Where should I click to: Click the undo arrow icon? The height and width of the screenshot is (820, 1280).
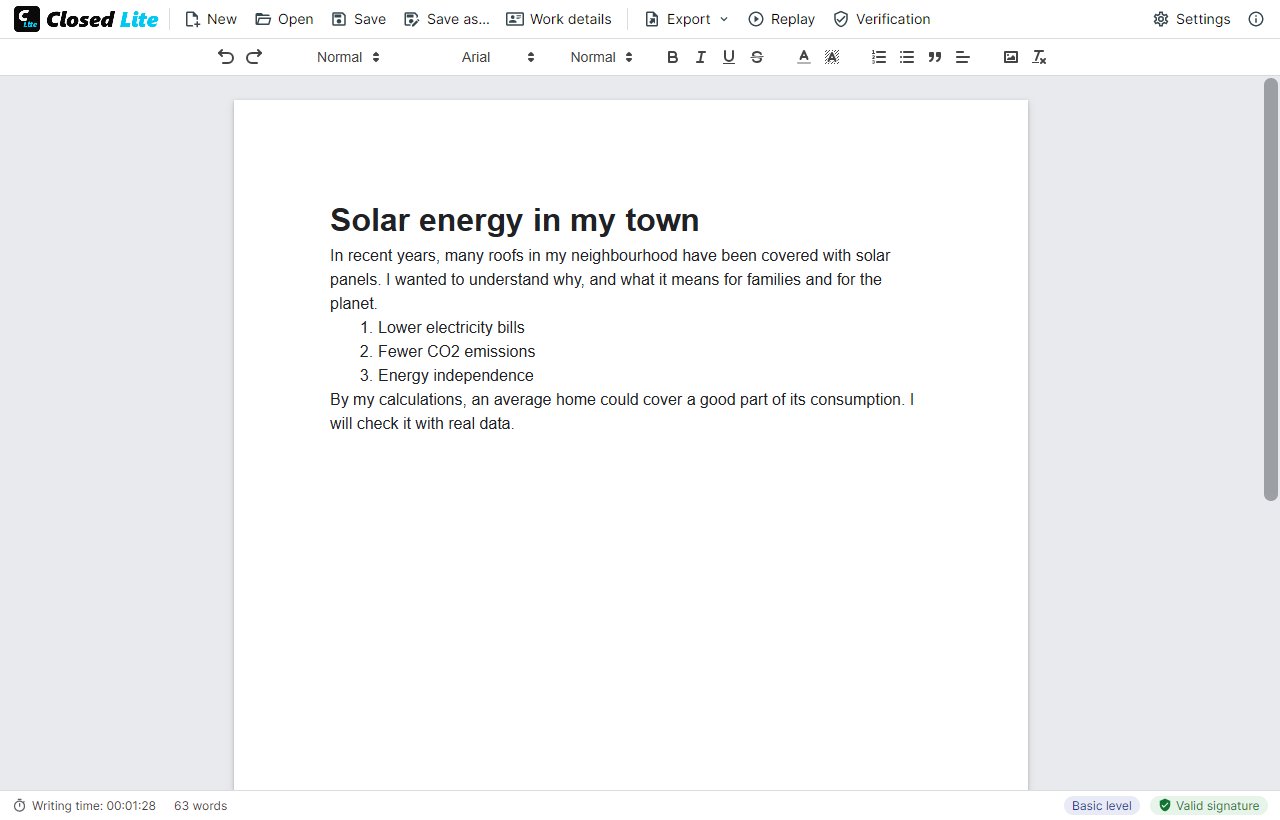pos(226,57)
